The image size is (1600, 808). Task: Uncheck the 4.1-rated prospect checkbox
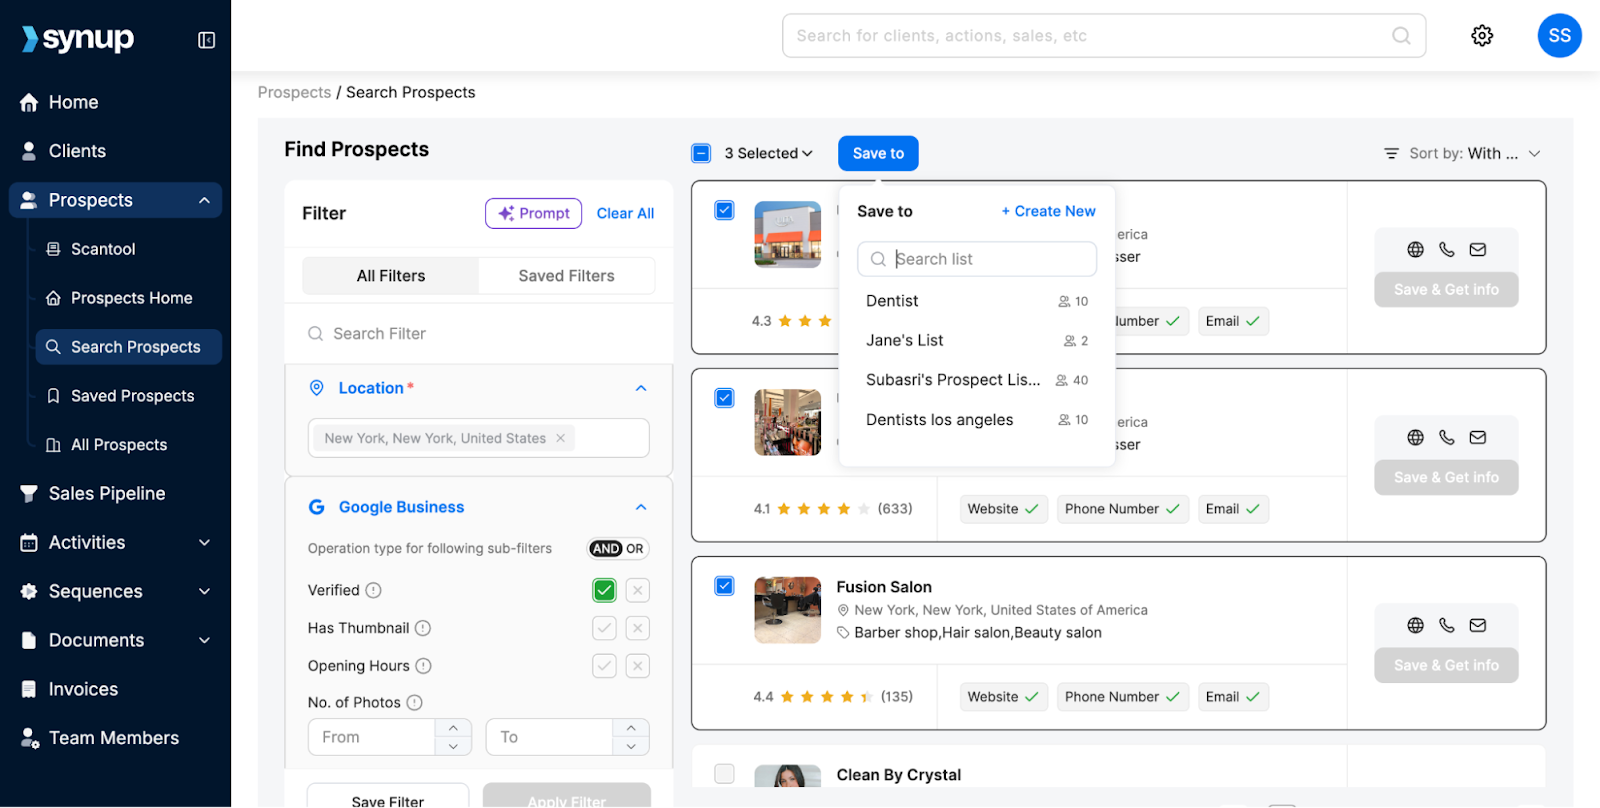click(725, 398)
